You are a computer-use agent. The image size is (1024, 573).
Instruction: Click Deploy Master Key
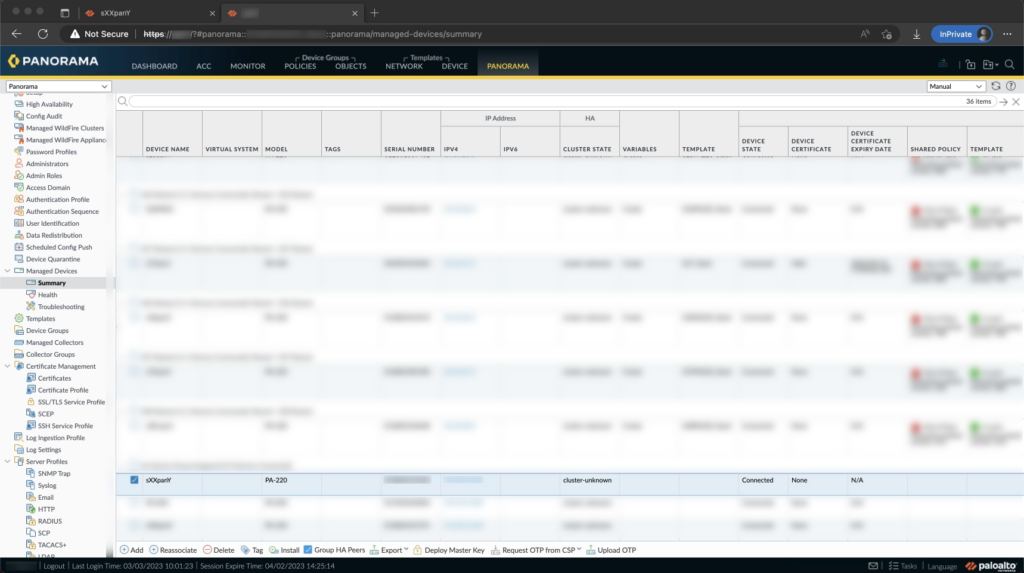(449, 550)
